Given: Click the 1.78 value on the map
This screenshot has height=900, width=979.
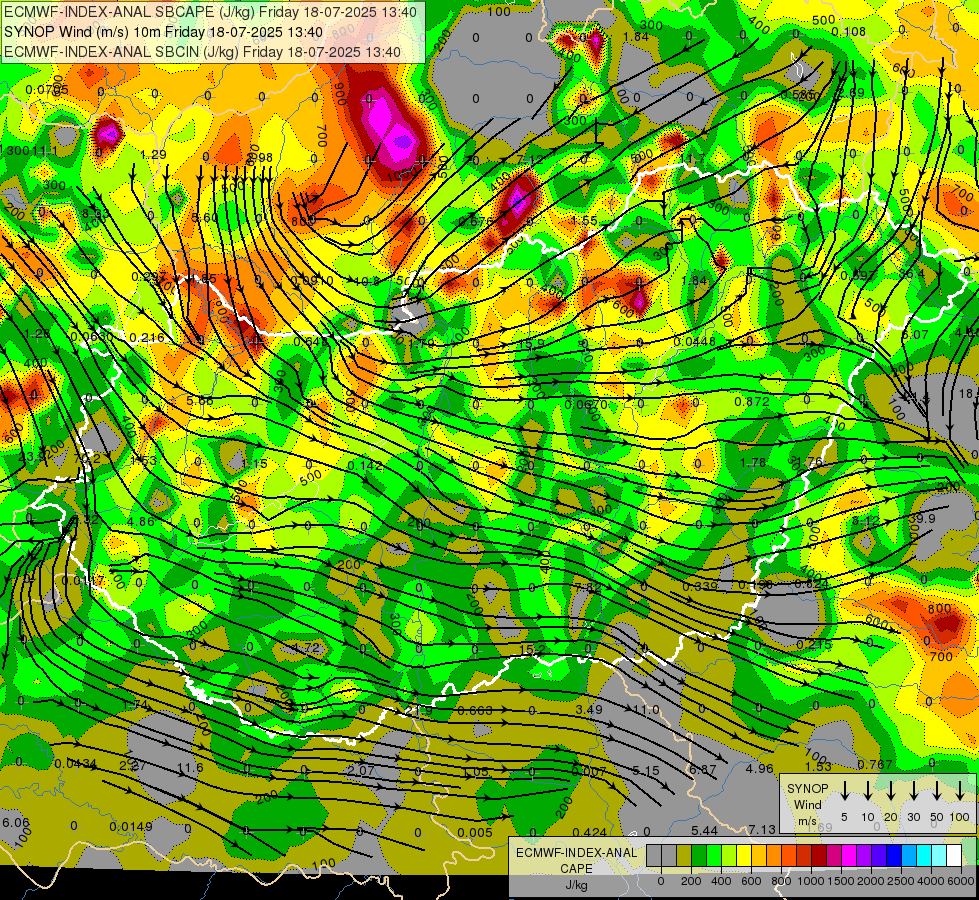Looking at the screenshot, I should click(752, 463).
